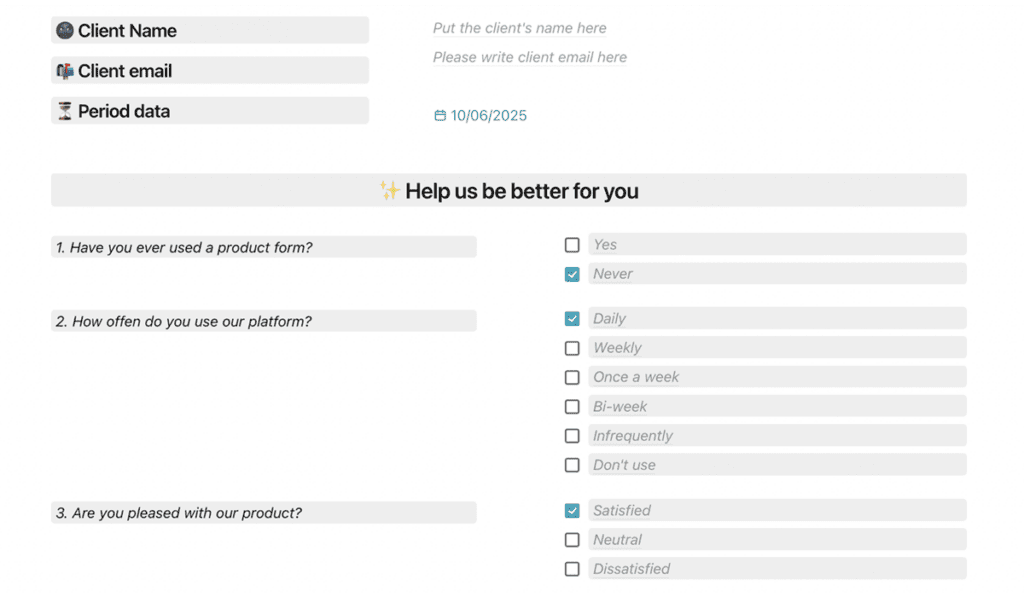
Task: Check the Yes option for question 1
Action: tap(572, 244)
